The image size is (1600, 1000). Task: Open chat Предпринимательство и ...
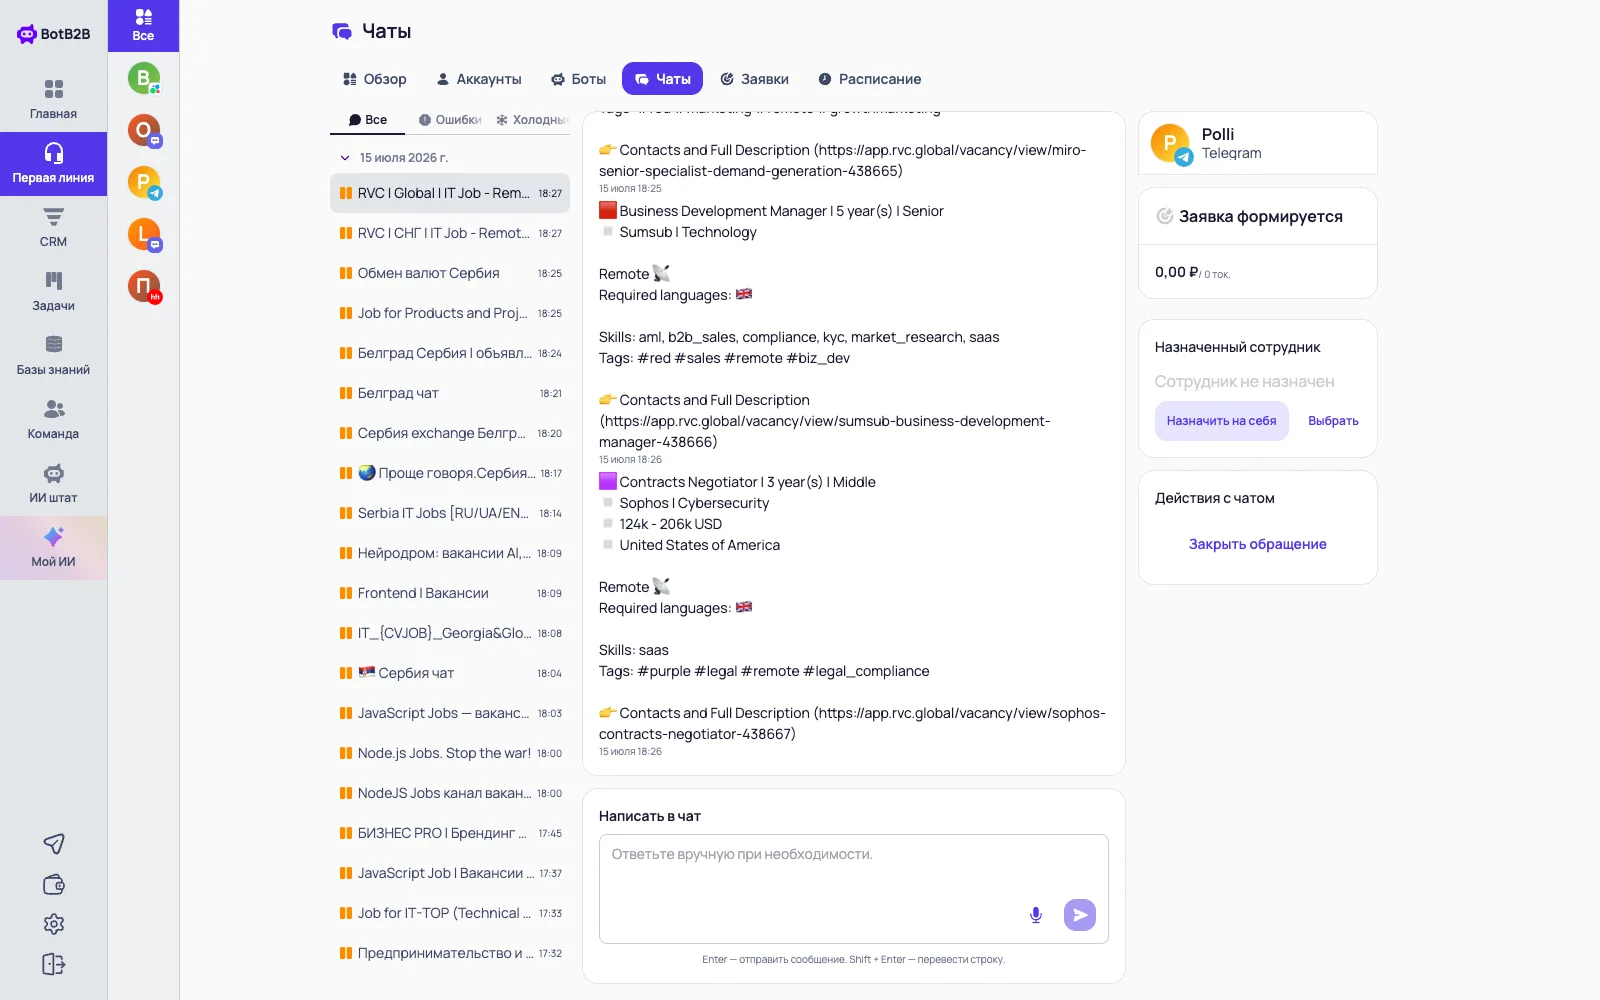(450, 953)
